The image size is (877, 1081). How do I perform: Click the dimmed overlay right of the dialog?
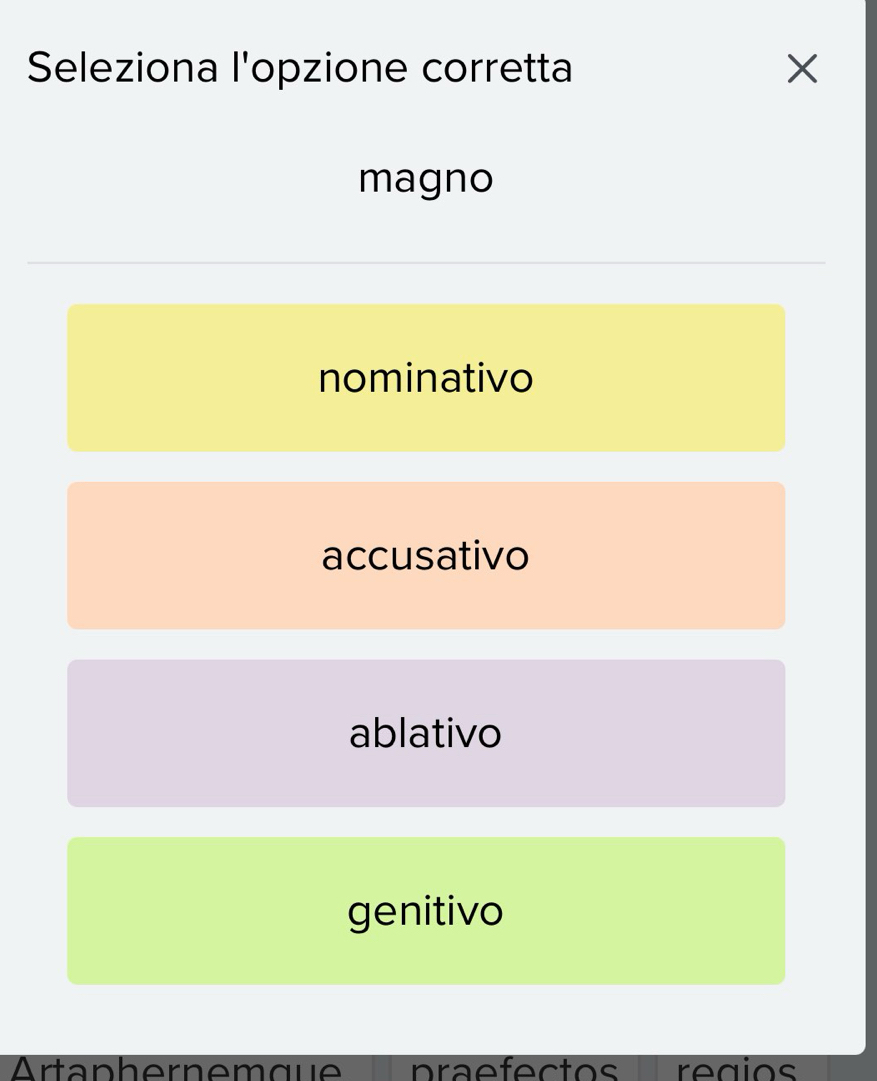click(871, 500)
